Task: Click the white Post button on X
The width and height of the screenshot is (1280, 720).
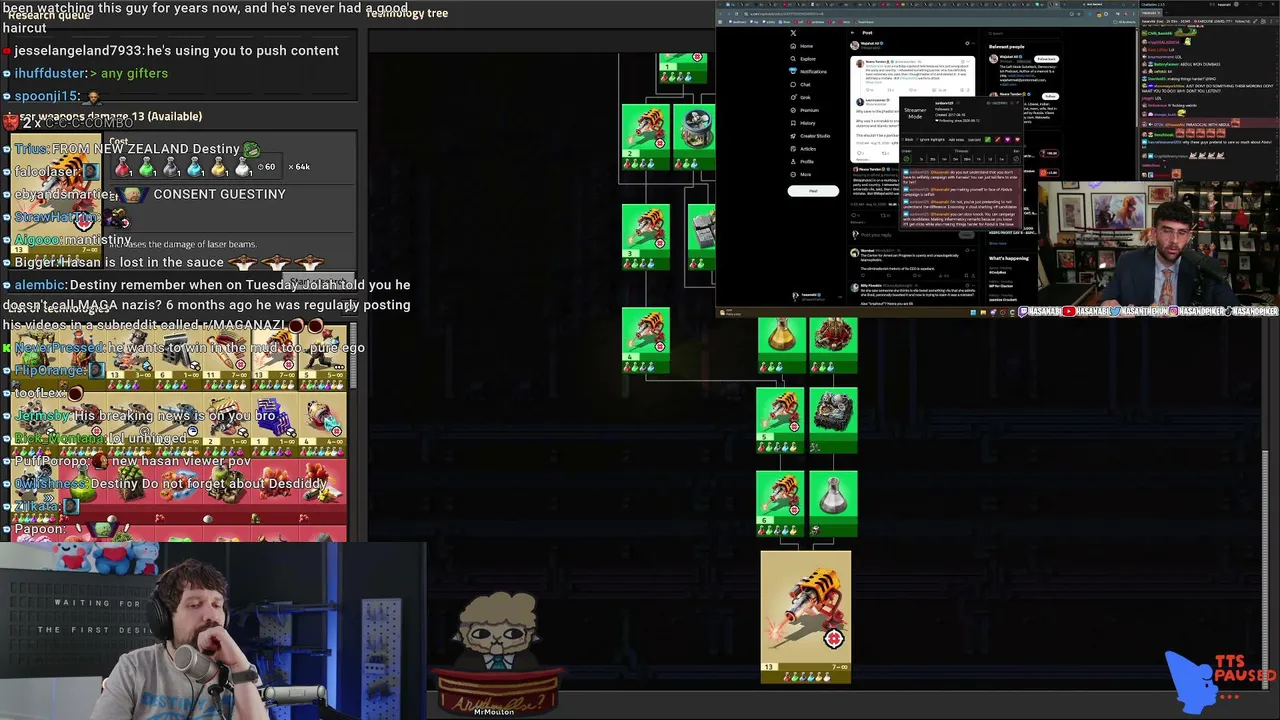Action: (x=813, y=191)
